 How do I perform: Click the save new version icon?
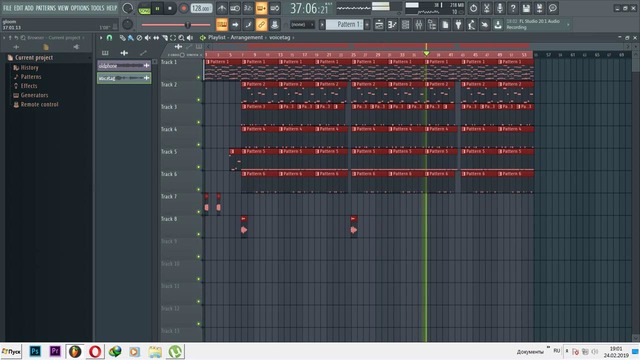point(540,8)
